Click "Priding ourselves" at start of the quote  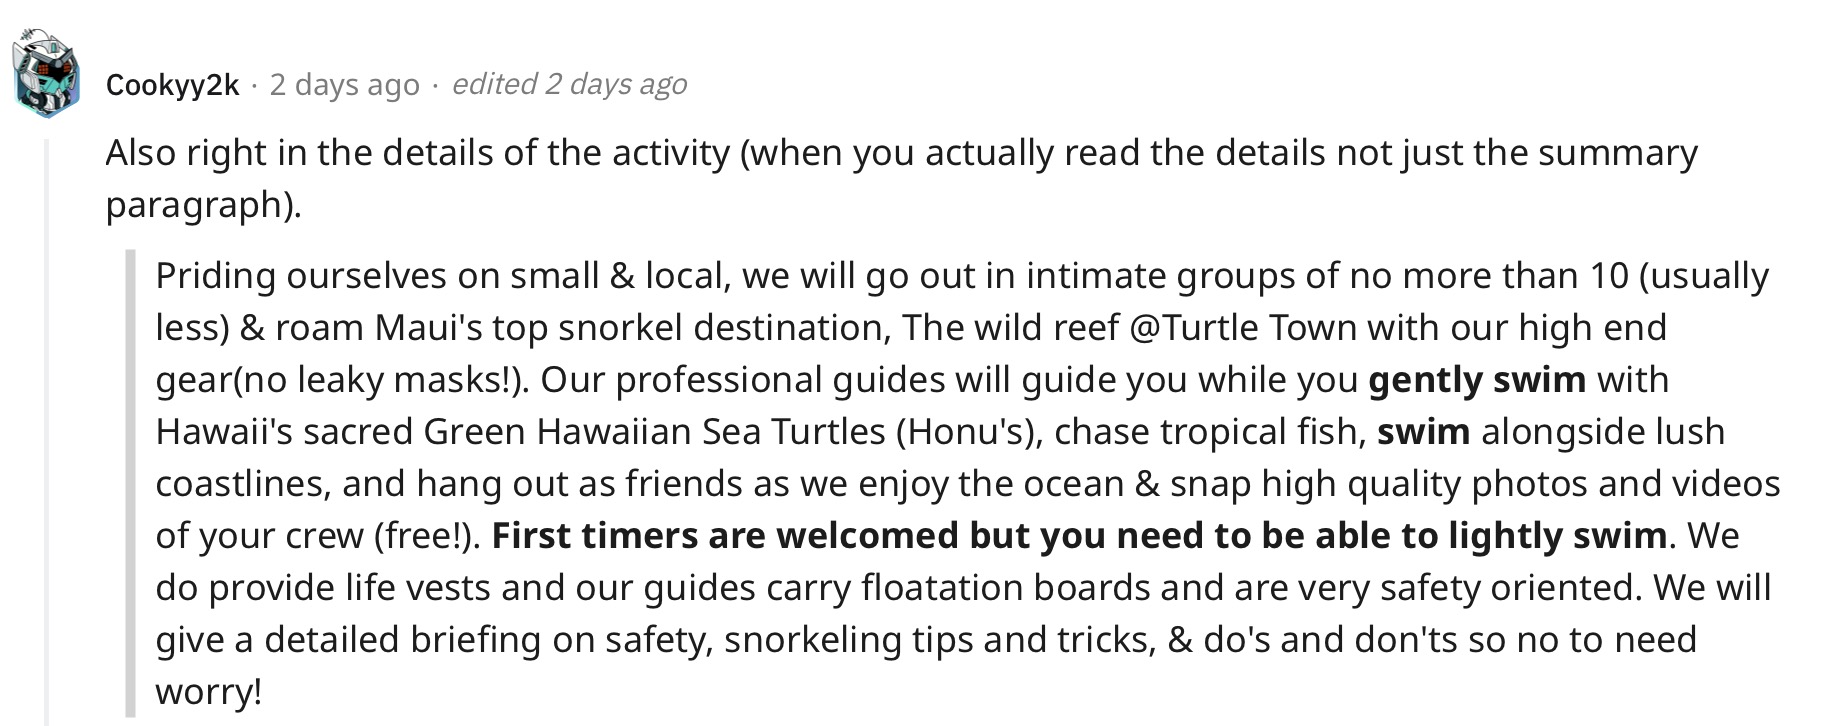point(300,276)
